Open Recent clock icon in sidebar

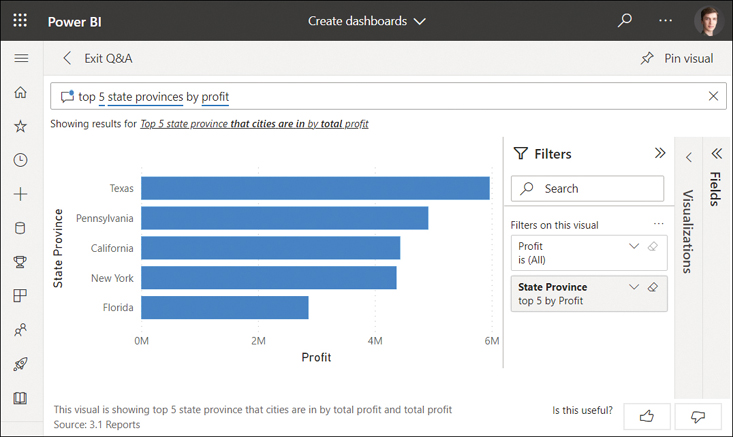pyautogui.click(x=20, y=160)
